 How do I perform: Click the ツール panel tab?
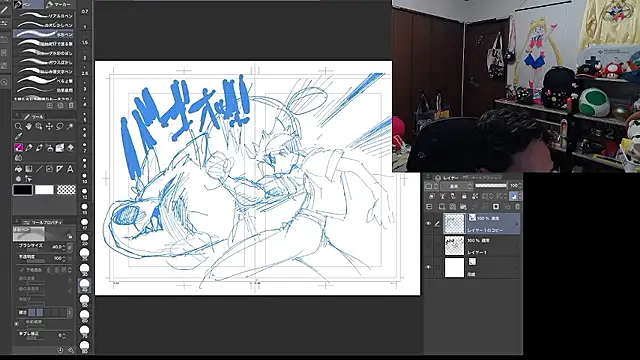[x=34, y=116]
